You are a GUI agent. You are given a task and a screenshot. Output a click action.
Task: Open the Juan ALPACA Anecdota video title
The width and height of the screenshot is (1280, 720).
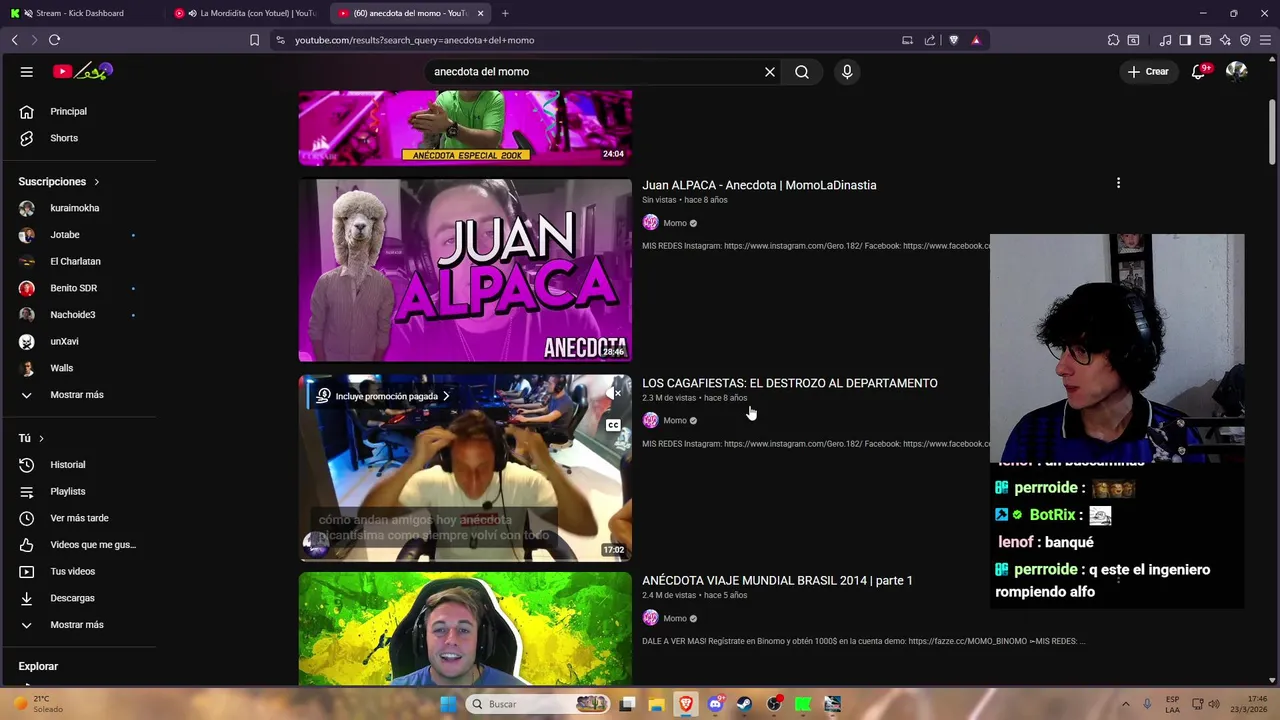pos(759,185)
